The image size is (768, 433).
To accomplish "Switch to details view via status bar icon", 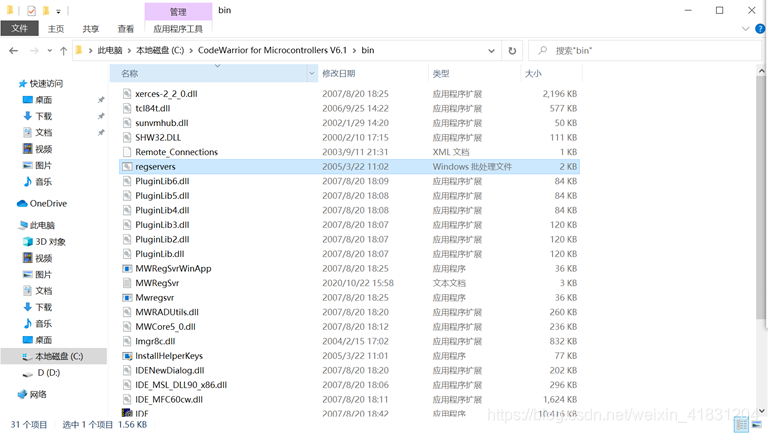I will (x=742, y=425).
